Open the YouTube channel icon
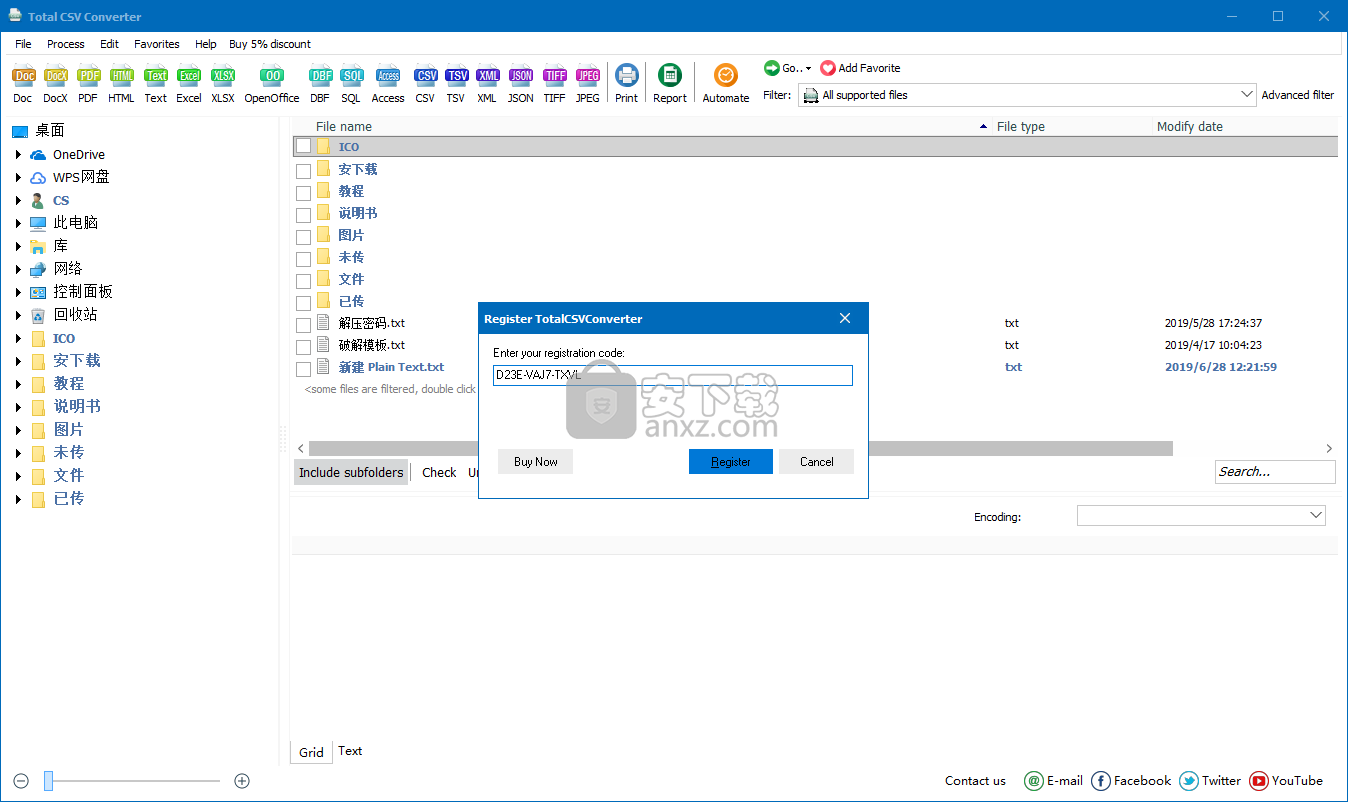The width and height of the screenshot is (1348, 802). coord(1259,781)
